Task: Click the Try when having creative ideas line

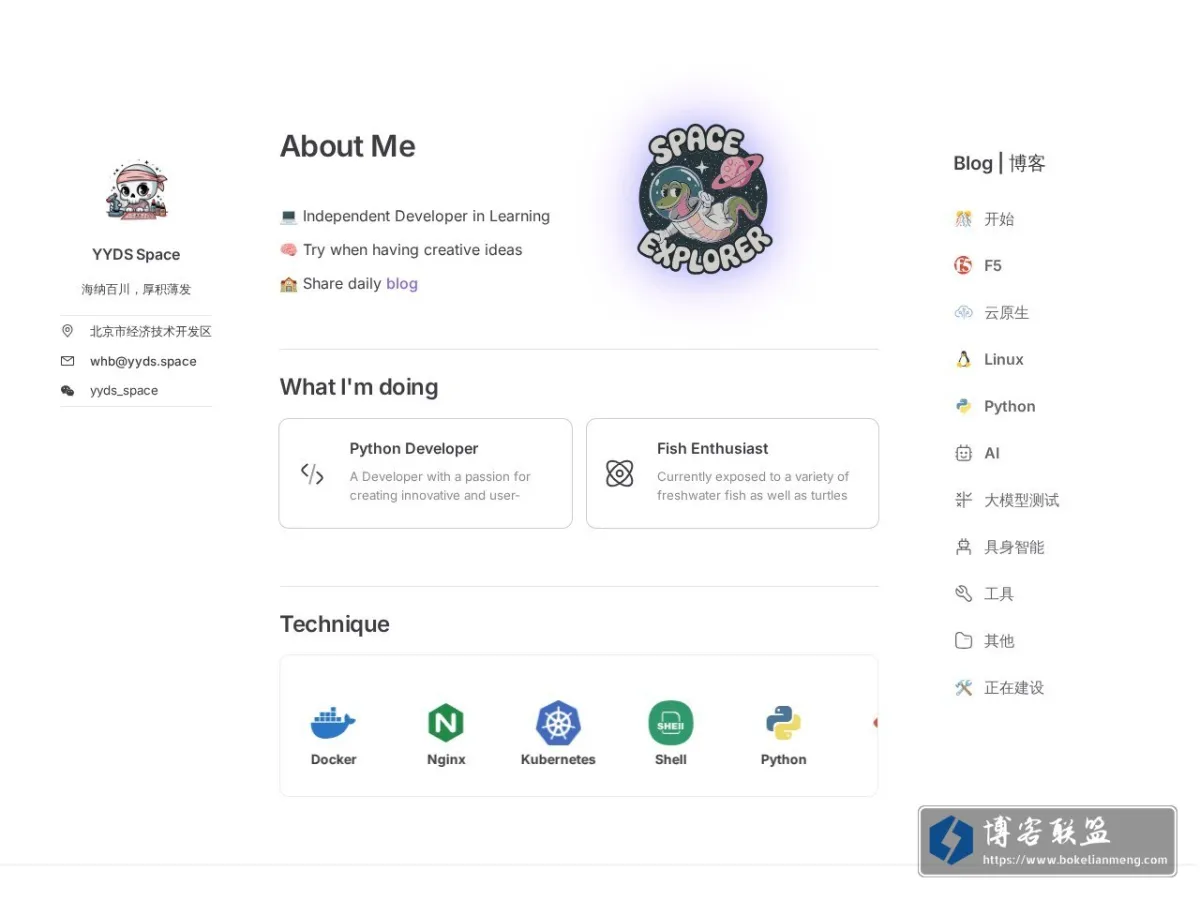Action: point(401,250)
